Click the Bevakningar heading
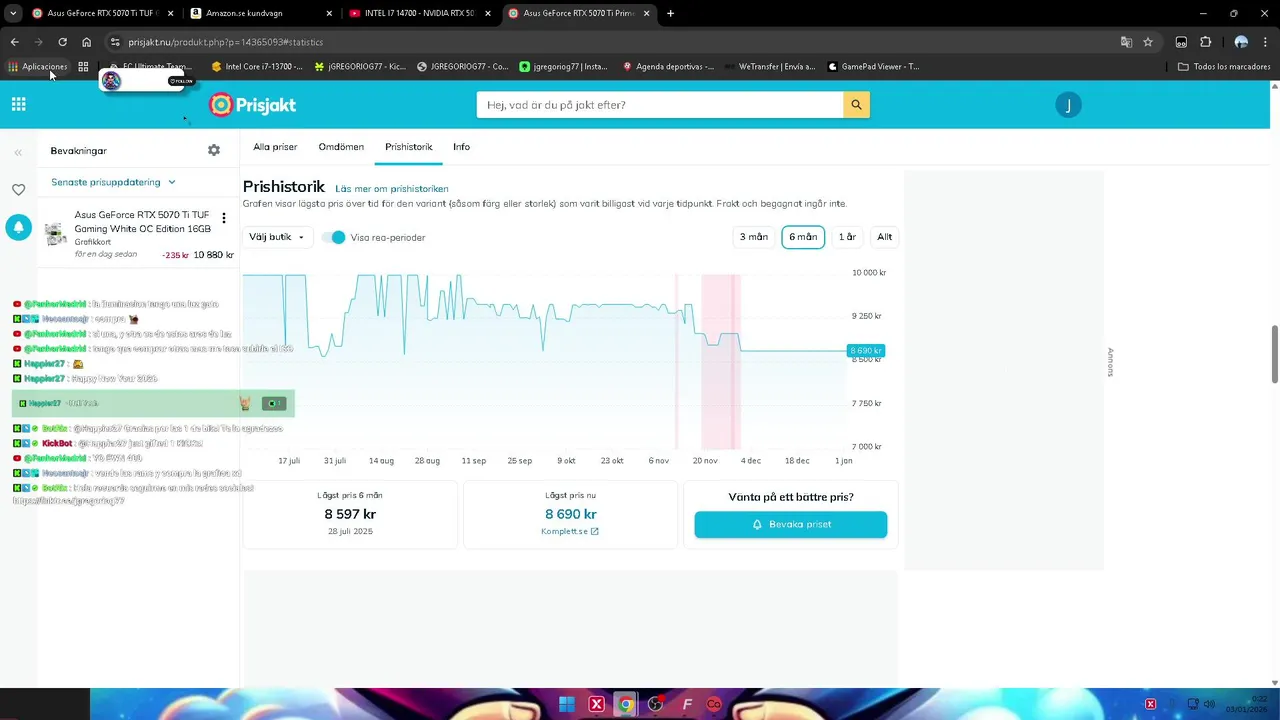Viewport: 1280px width, 720px height. pos(78,151)
